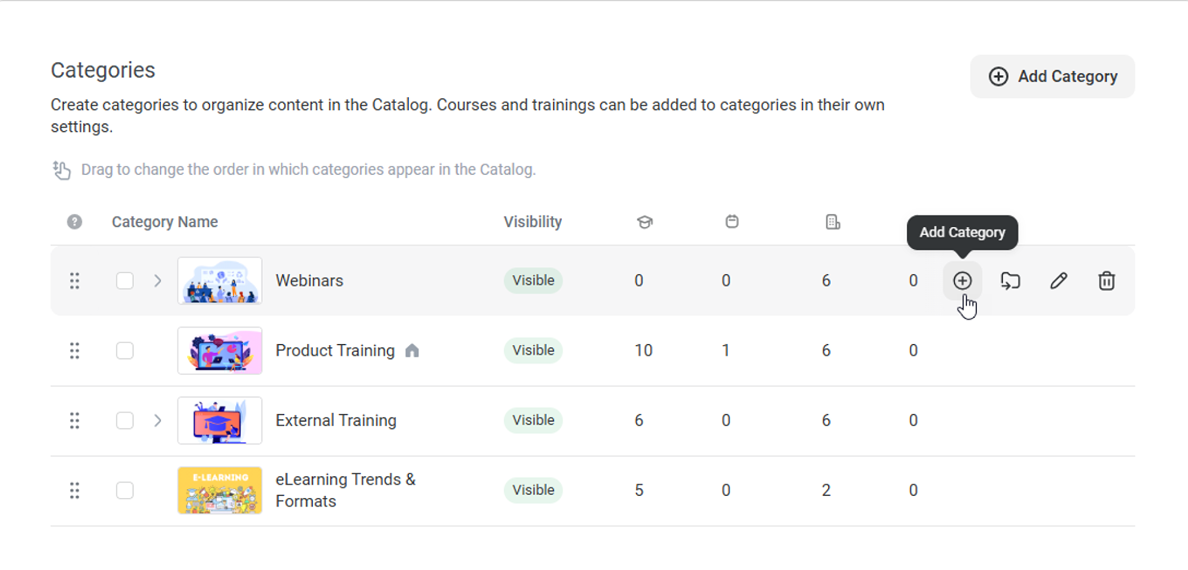Click the drag handle for eLearning Trends row
The image size is (1188, 570).
pos(74,491)
